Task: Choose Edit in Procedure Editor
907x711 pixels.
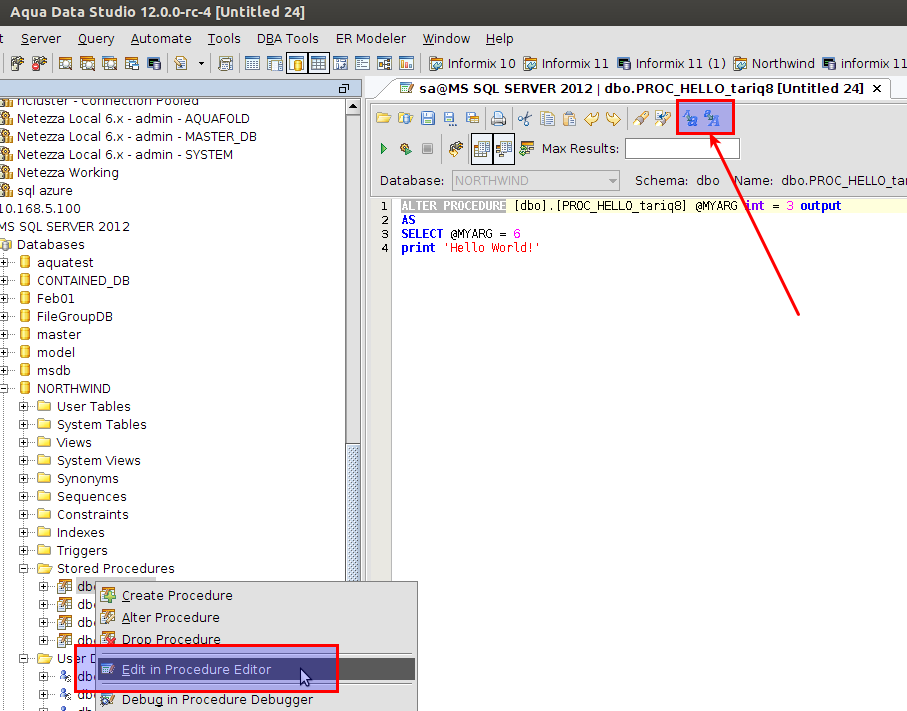Action: (x=256, y=669)
